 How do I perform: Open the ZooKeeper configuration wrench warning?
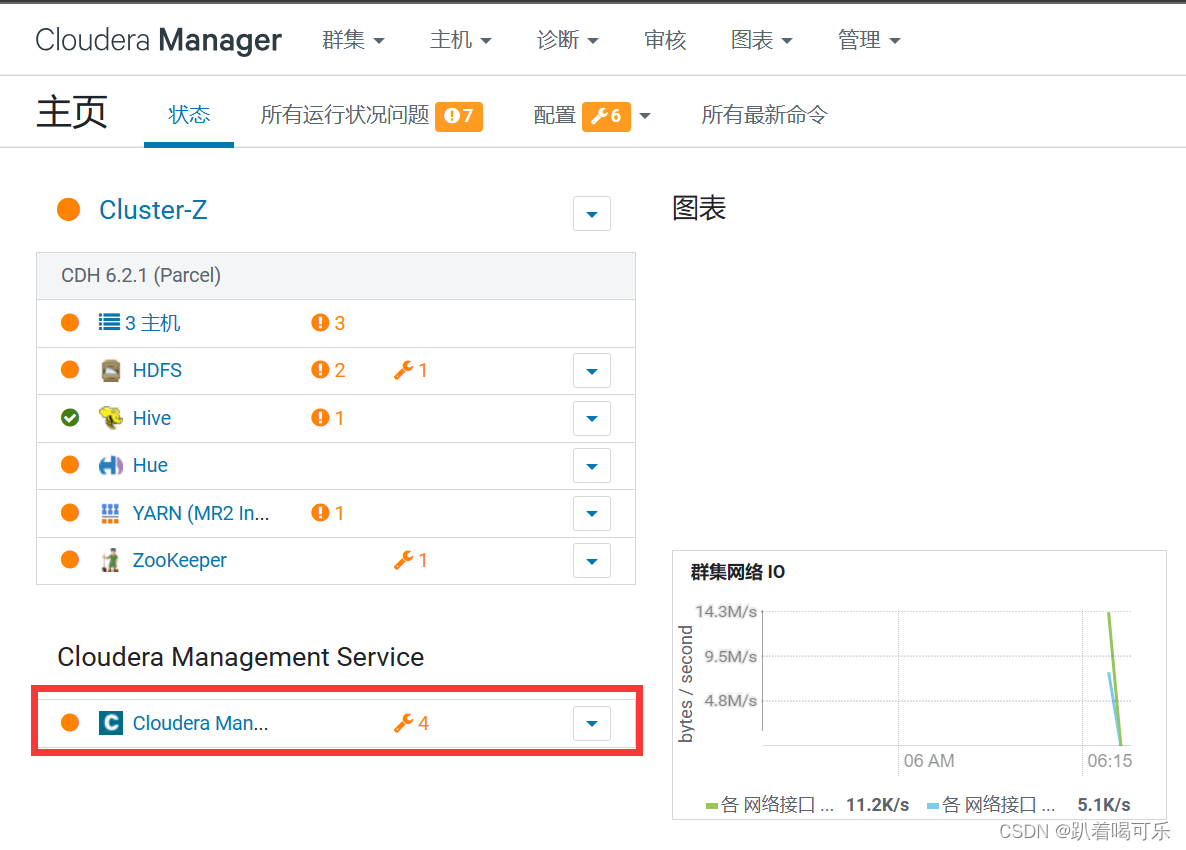tap(411, 560)
